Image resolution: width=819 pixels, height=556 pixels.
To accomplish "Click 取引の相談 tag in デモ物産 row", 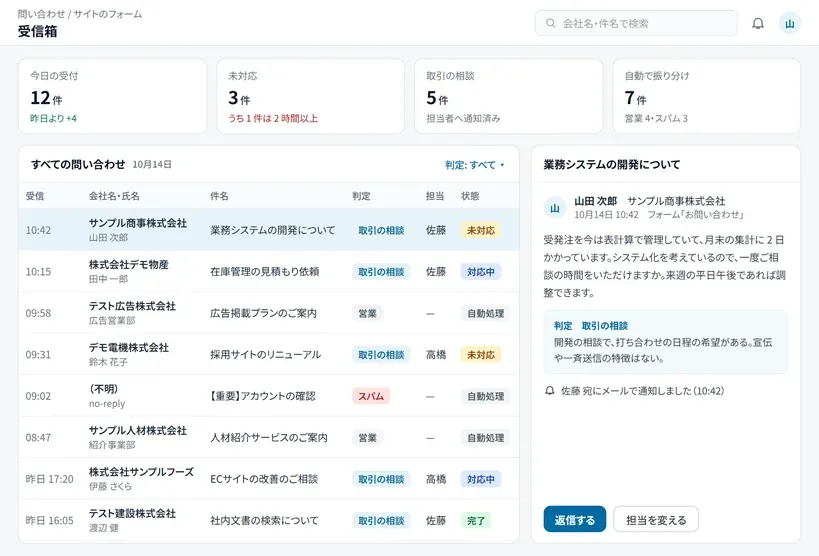I will 381,272.
